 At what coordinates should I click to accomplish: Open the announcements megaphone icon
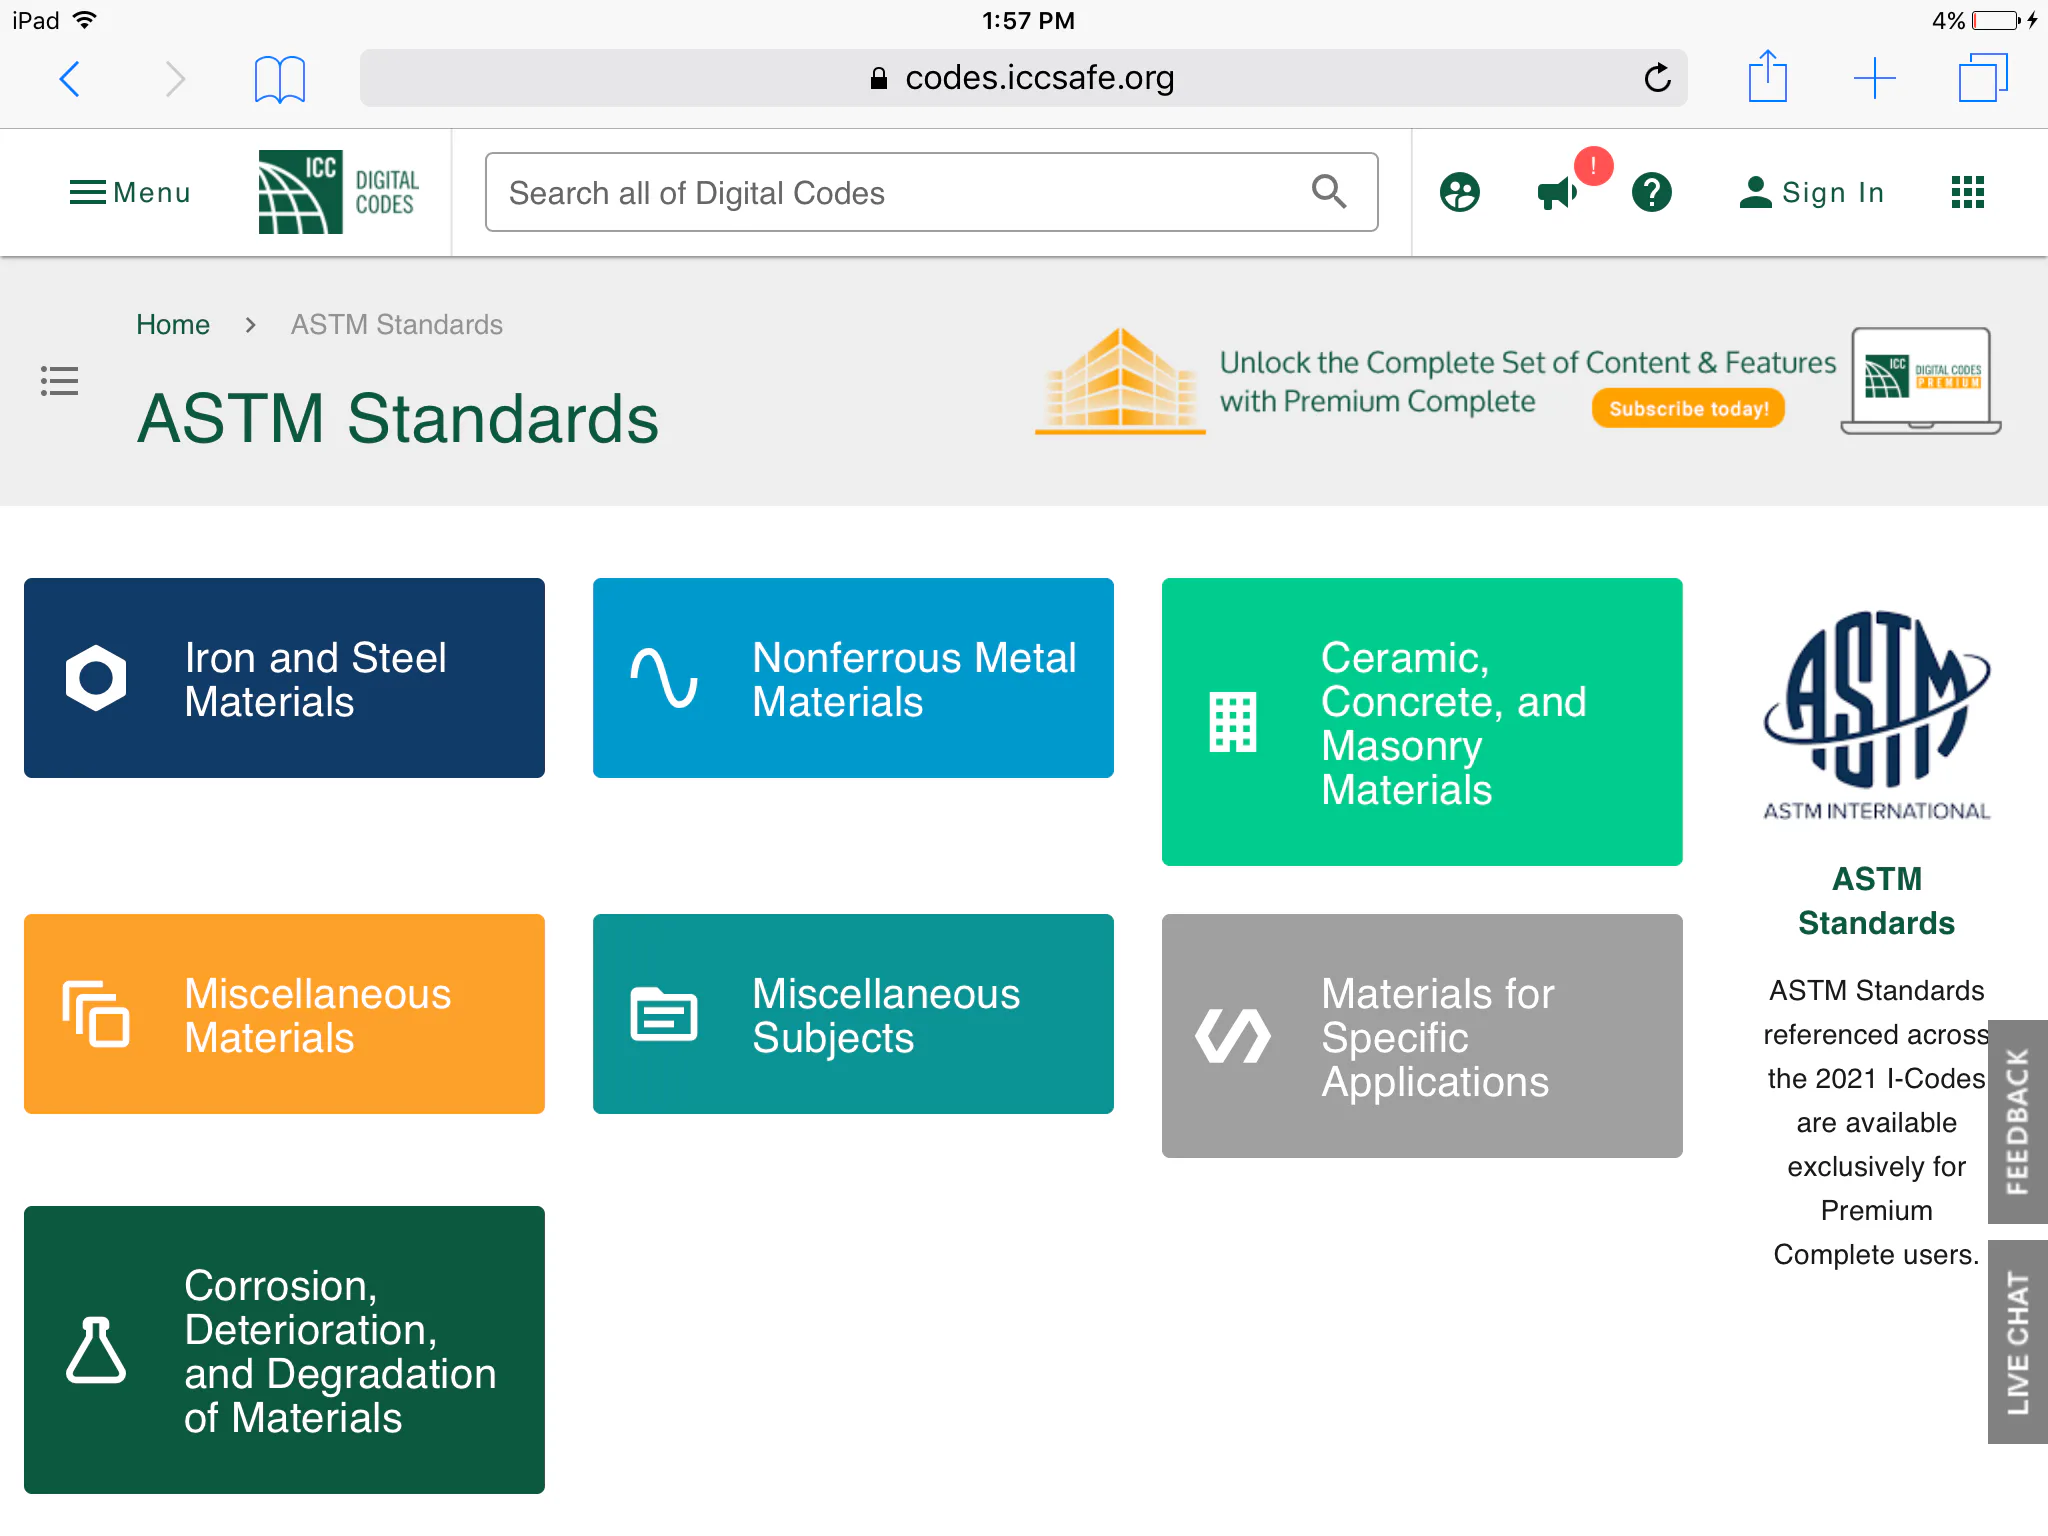1557,192
